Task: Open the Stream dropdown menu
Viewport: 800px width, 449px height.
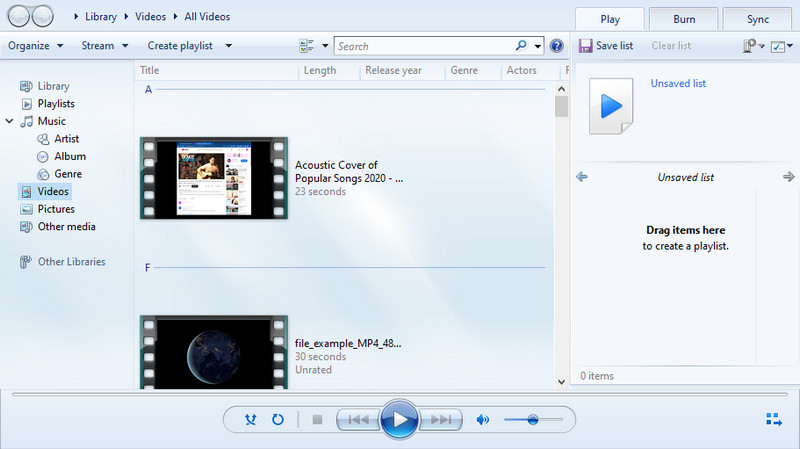Action: [x=105, y=46]
